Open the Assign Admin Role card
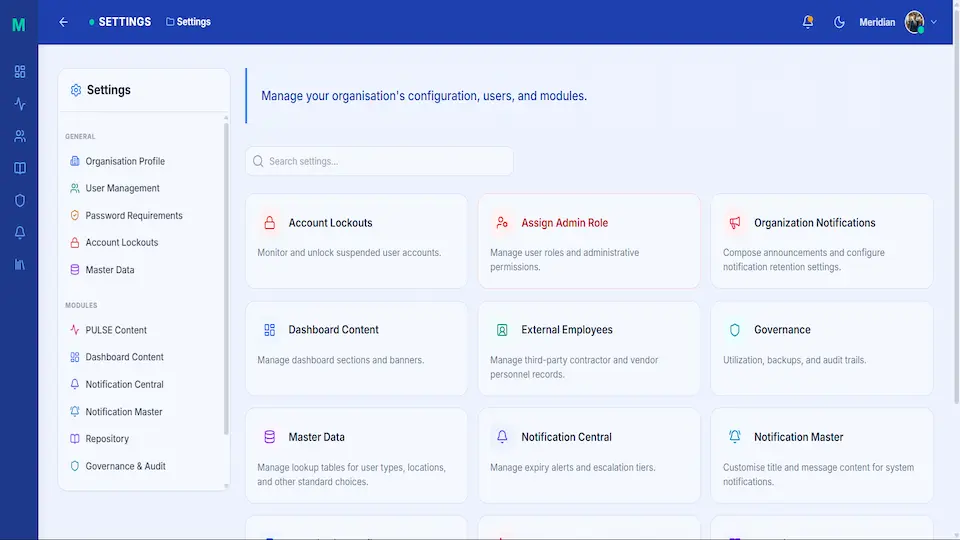Image resolution: width=960 pixels, height=540 pixels. [589, 241]
